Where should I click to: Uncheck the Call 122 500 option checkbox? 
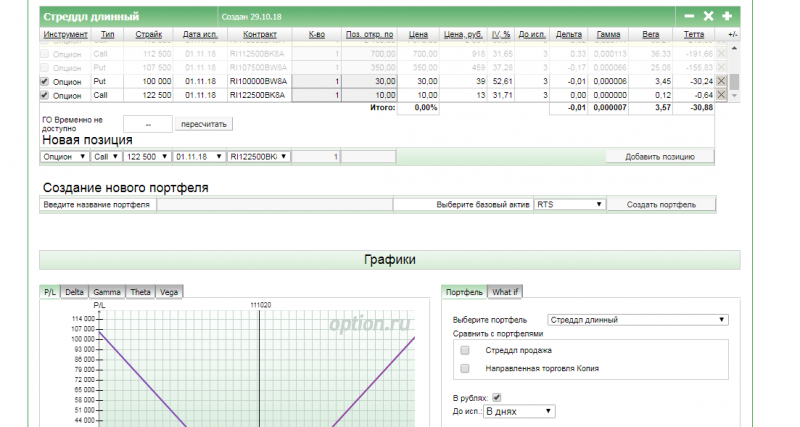[x=44, y=95]
